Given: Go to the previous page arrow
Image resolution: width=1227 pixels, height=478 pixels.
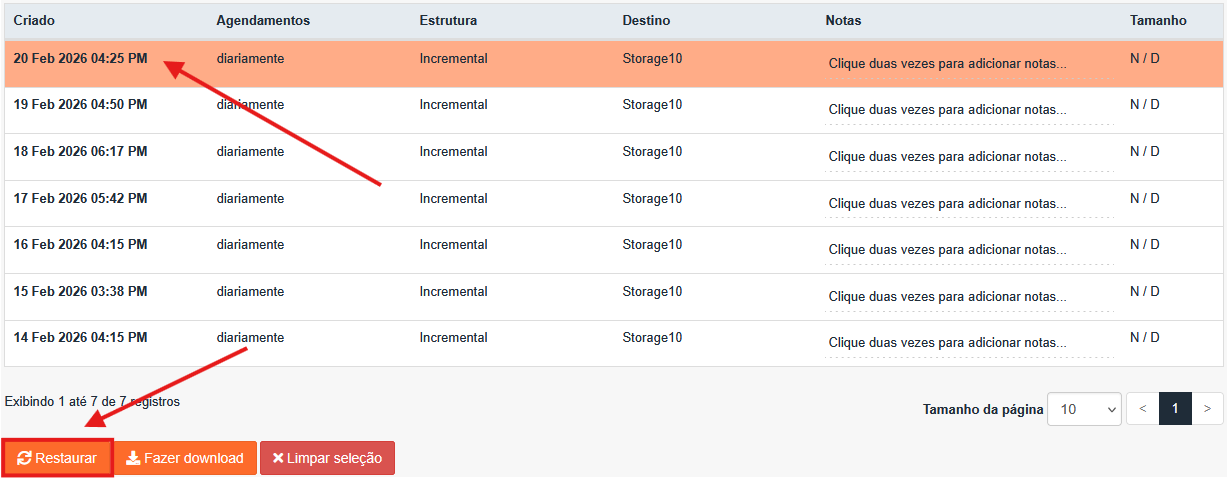Looking at the screenshot, I should (1142, 408).
